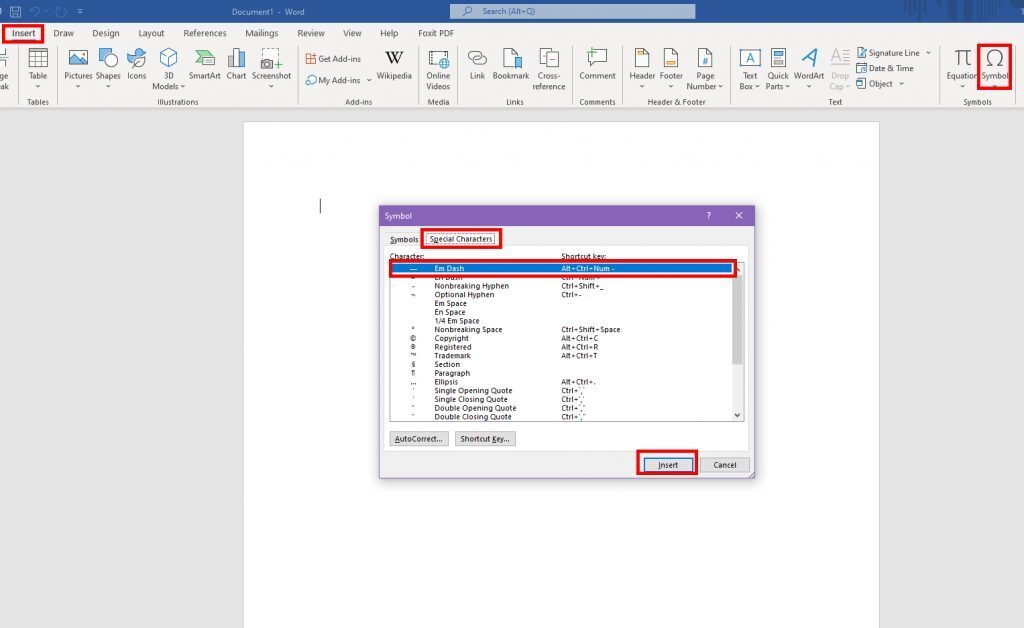Insert a Chart from the ribbon
Screen dimensions: 1024x628
[x=236, y=62]
